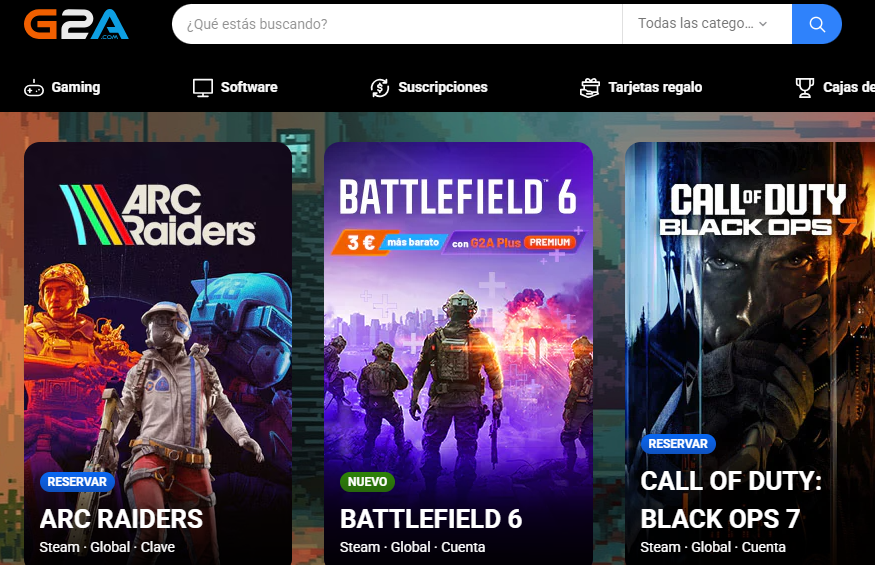Image resolution: width=875 pixels, height=565 pixels.
Task: Select the RESERVAR badge on ARC Raiders
Action: 77,482
